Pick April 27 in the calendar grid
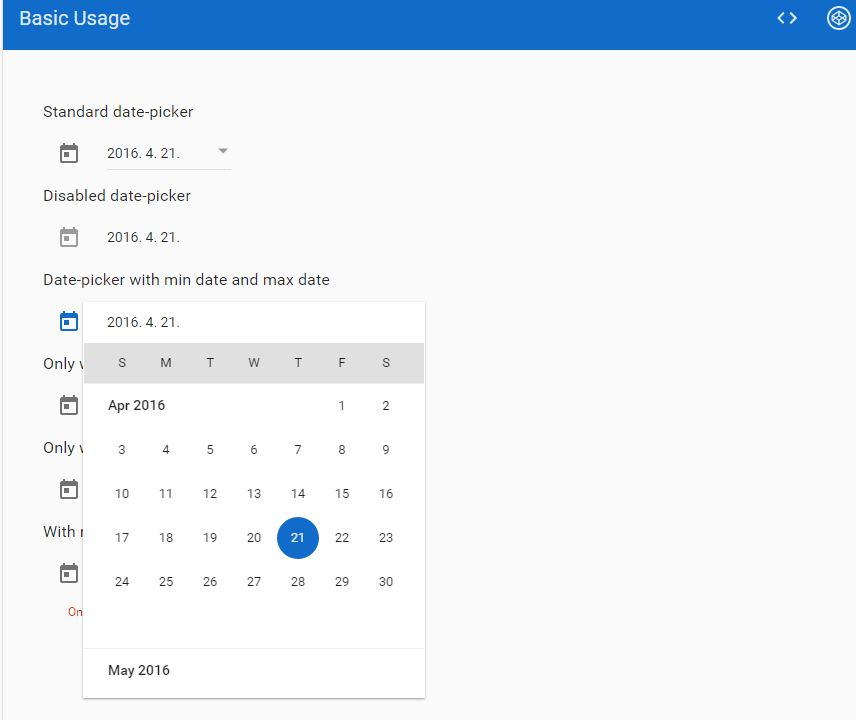The height and width of the screenshot is (720, 856). 254,582
